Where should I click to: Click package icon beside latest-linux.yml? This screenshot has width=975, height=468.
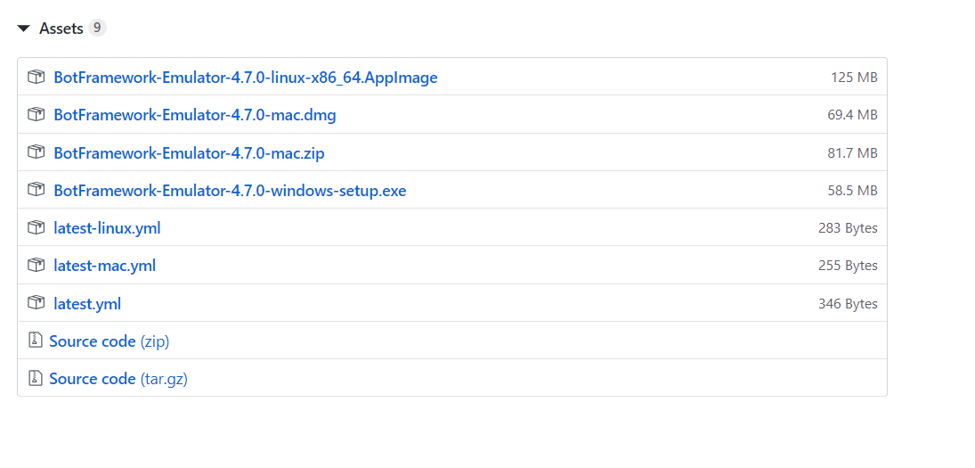[37, 227]
